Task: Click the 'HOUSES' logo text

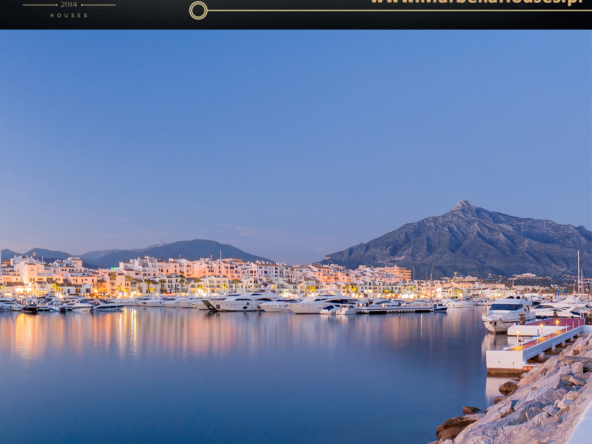Action: coord(69,15)
